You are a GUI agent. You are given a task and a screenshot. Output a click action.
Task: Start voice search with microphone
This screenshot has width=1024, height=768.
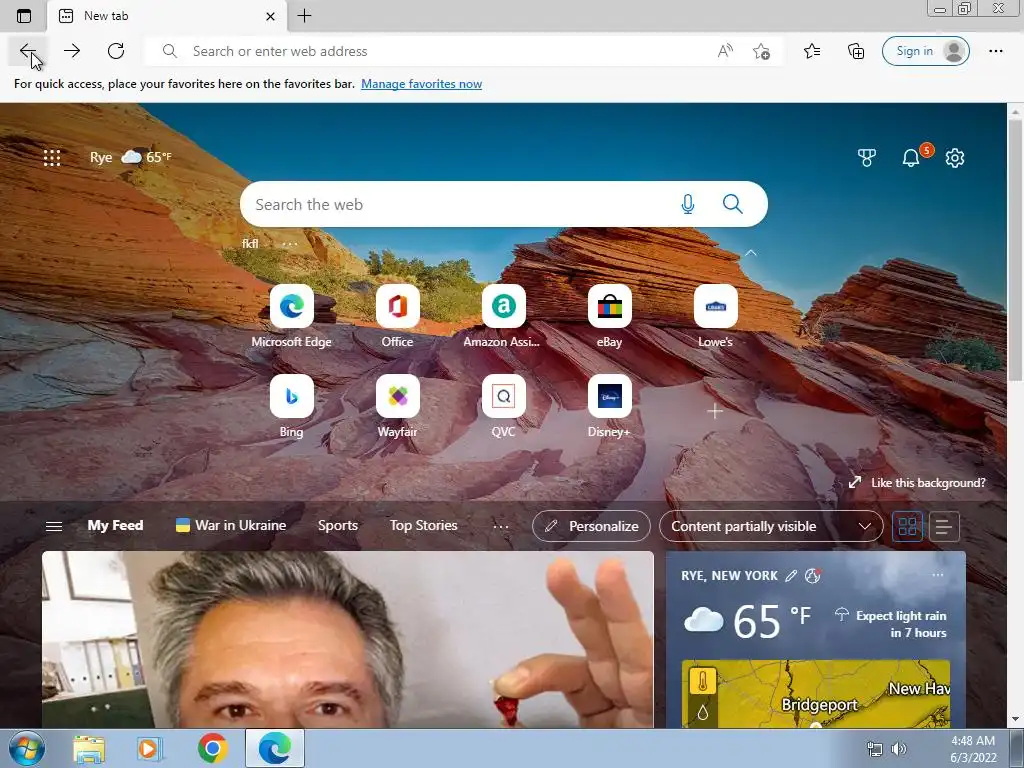pyautogui.click(x=688, y=204)
